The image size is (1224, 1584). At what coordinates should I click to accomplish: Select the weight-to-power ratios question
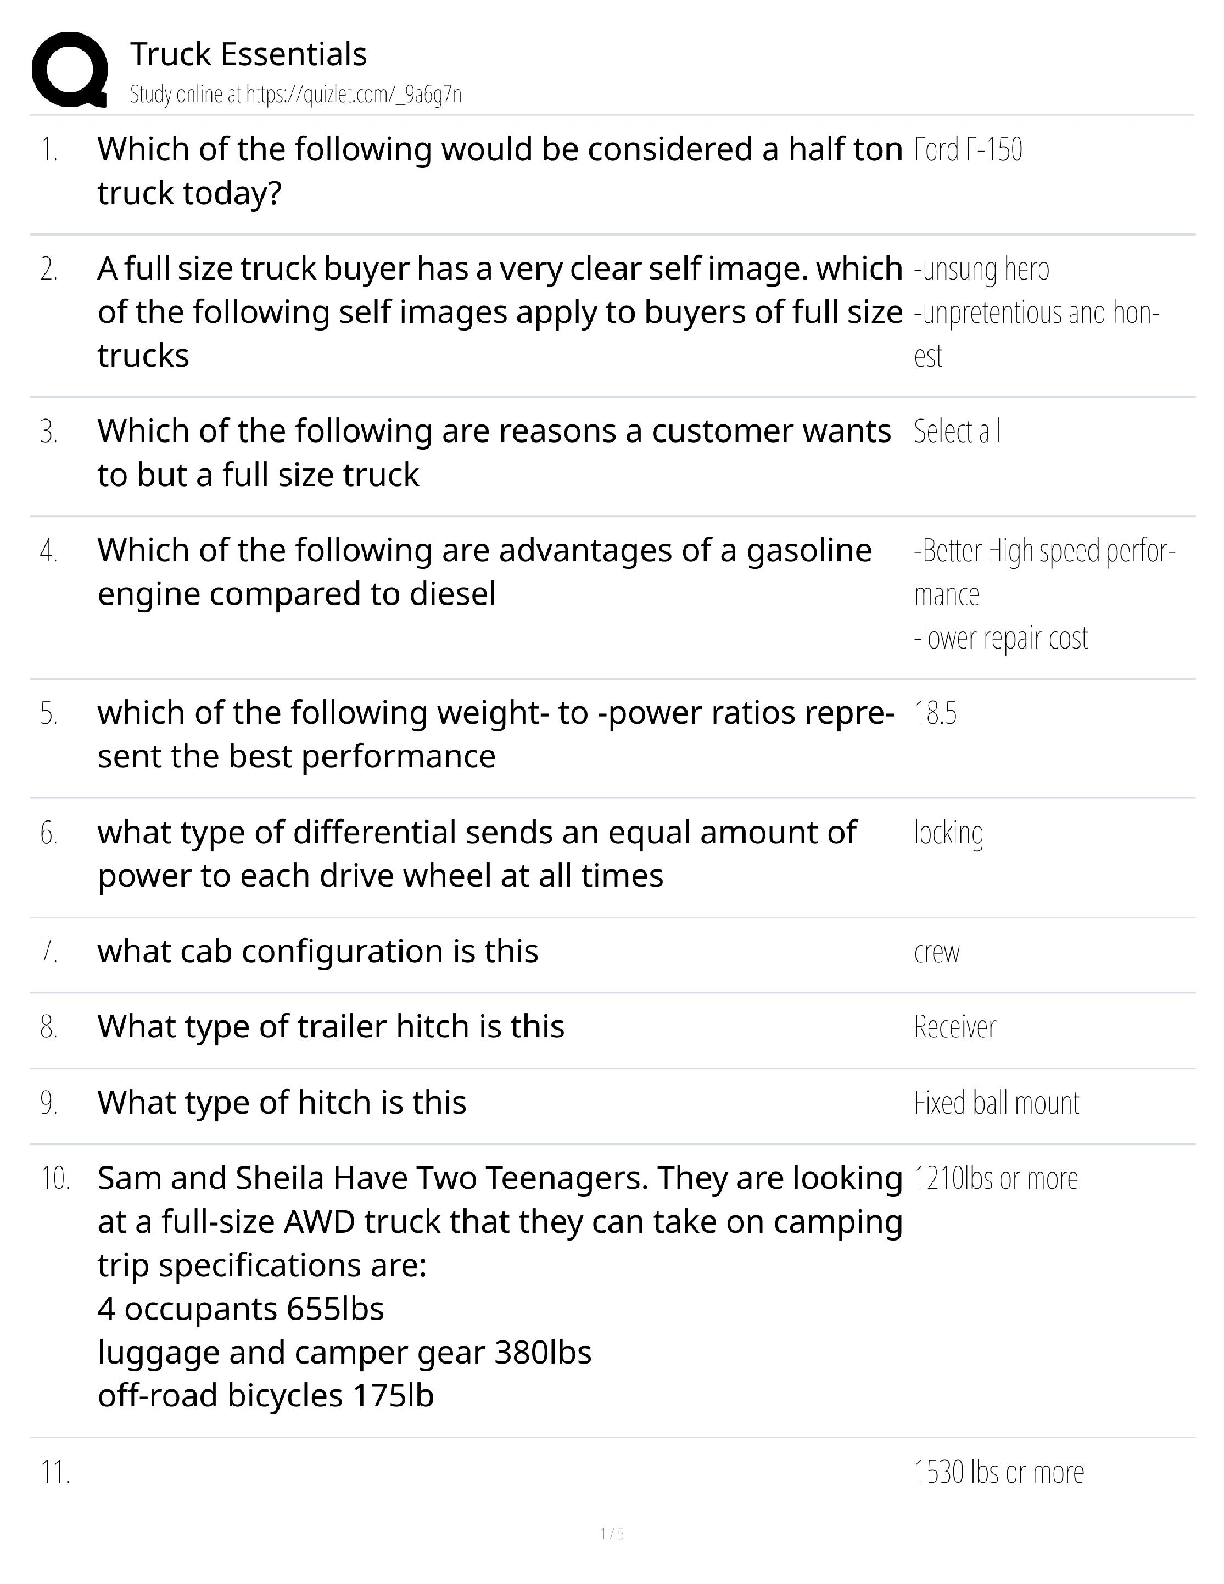pyautogui.click(x=495, y=734)
